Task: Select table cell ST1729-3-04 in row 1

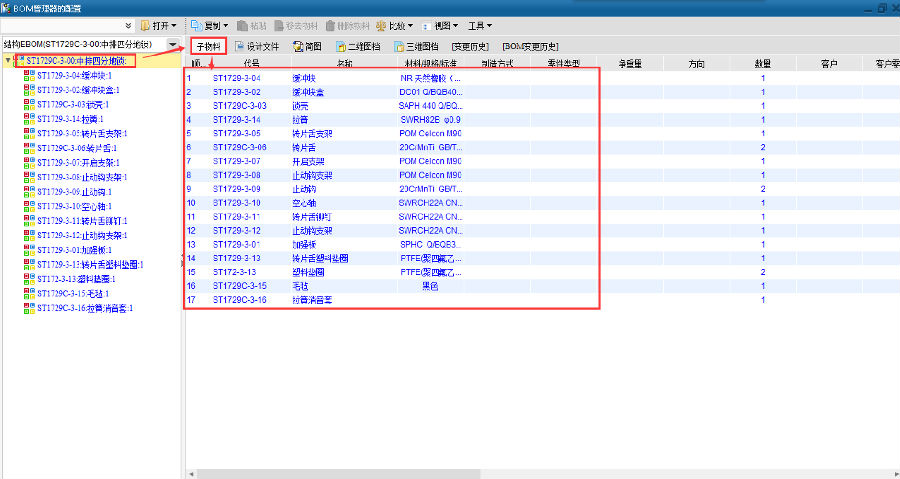Action: [236, 78]
